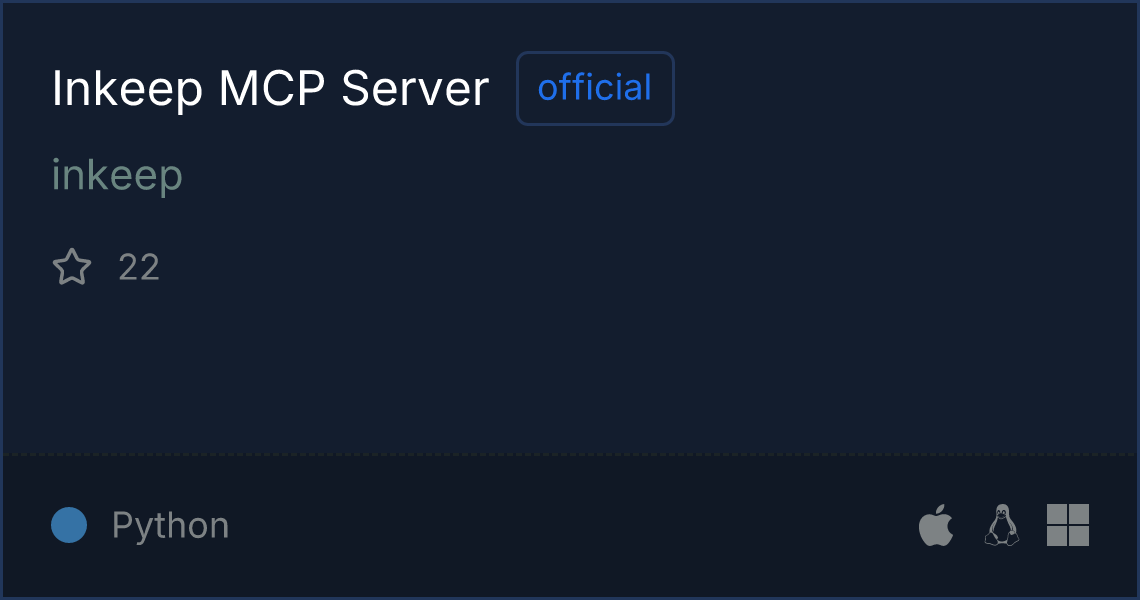Click the footer space between Python and Apple icon
The width and height of the screenshot is (1140, 600).
pyautogui.click(x=574, y=525)
